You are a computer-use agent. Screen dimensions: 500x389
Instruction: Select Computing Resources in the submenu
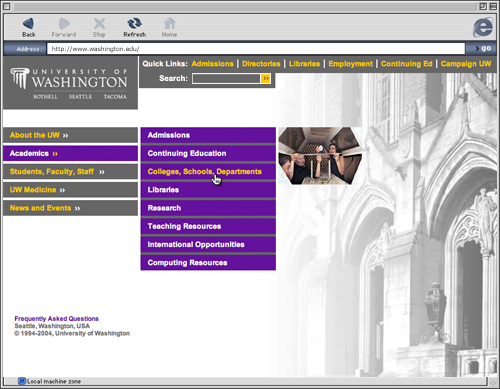(208, 263)
